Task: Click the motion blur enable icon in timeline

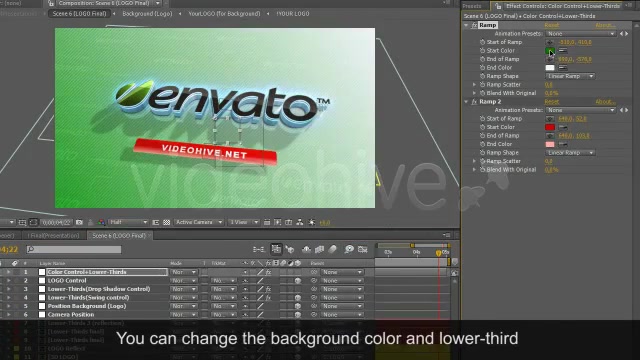Action: (x=332, y=249)
